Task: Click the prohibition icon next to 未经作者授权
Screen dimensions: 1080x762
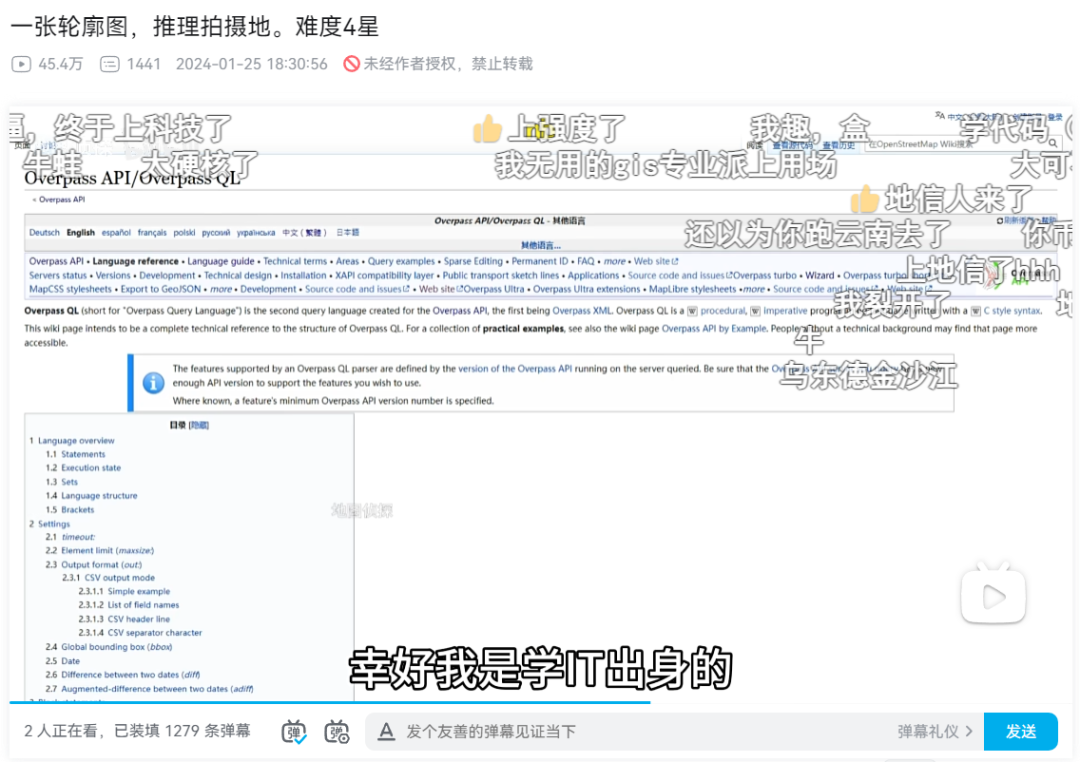Action: coord(352,63)
